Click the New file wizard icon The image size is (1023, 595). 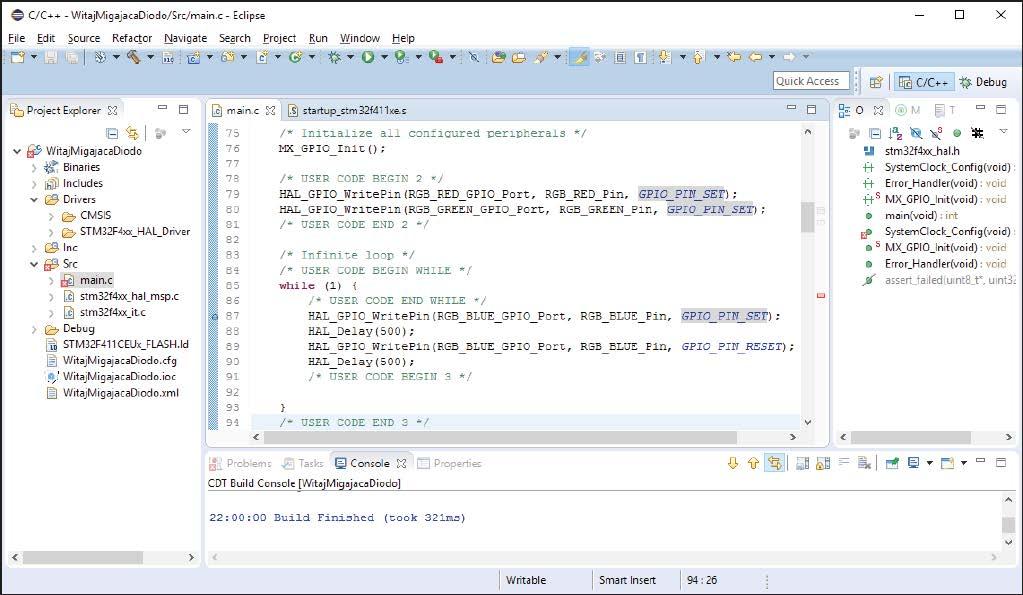point(18,57)
